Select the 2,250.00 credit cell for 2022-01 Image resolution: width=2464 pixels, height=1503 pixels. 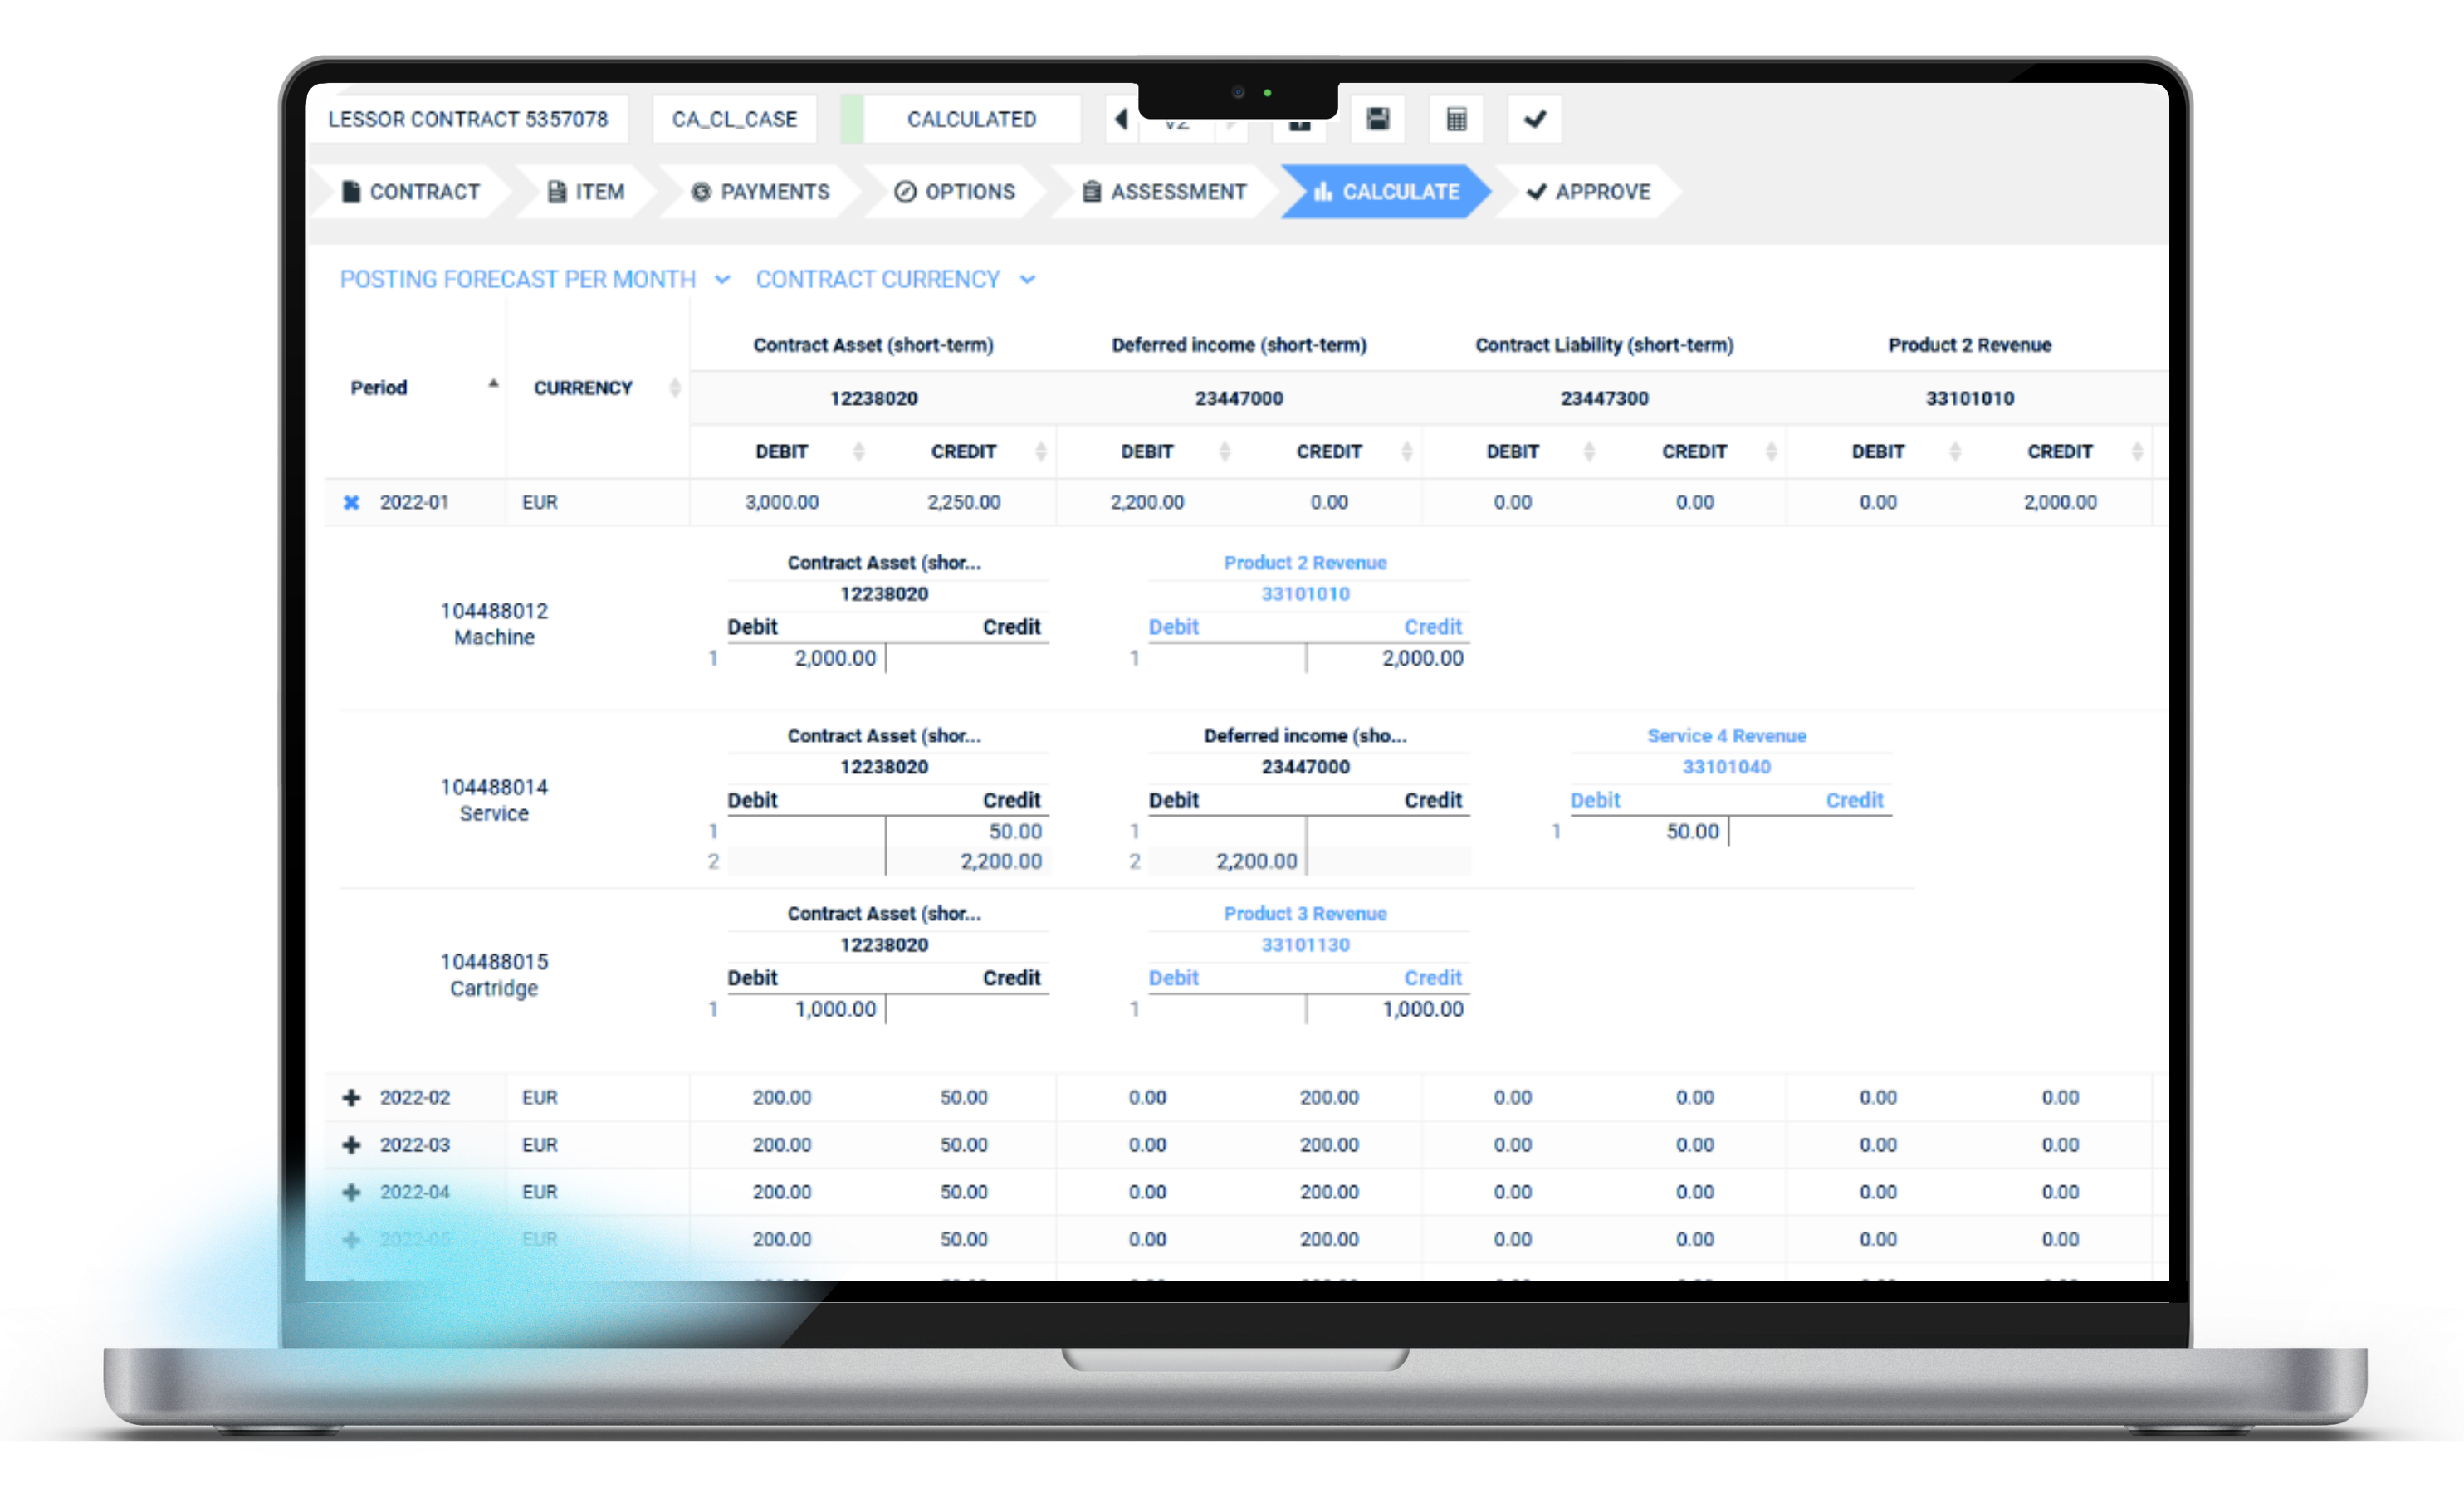point(963,502)
